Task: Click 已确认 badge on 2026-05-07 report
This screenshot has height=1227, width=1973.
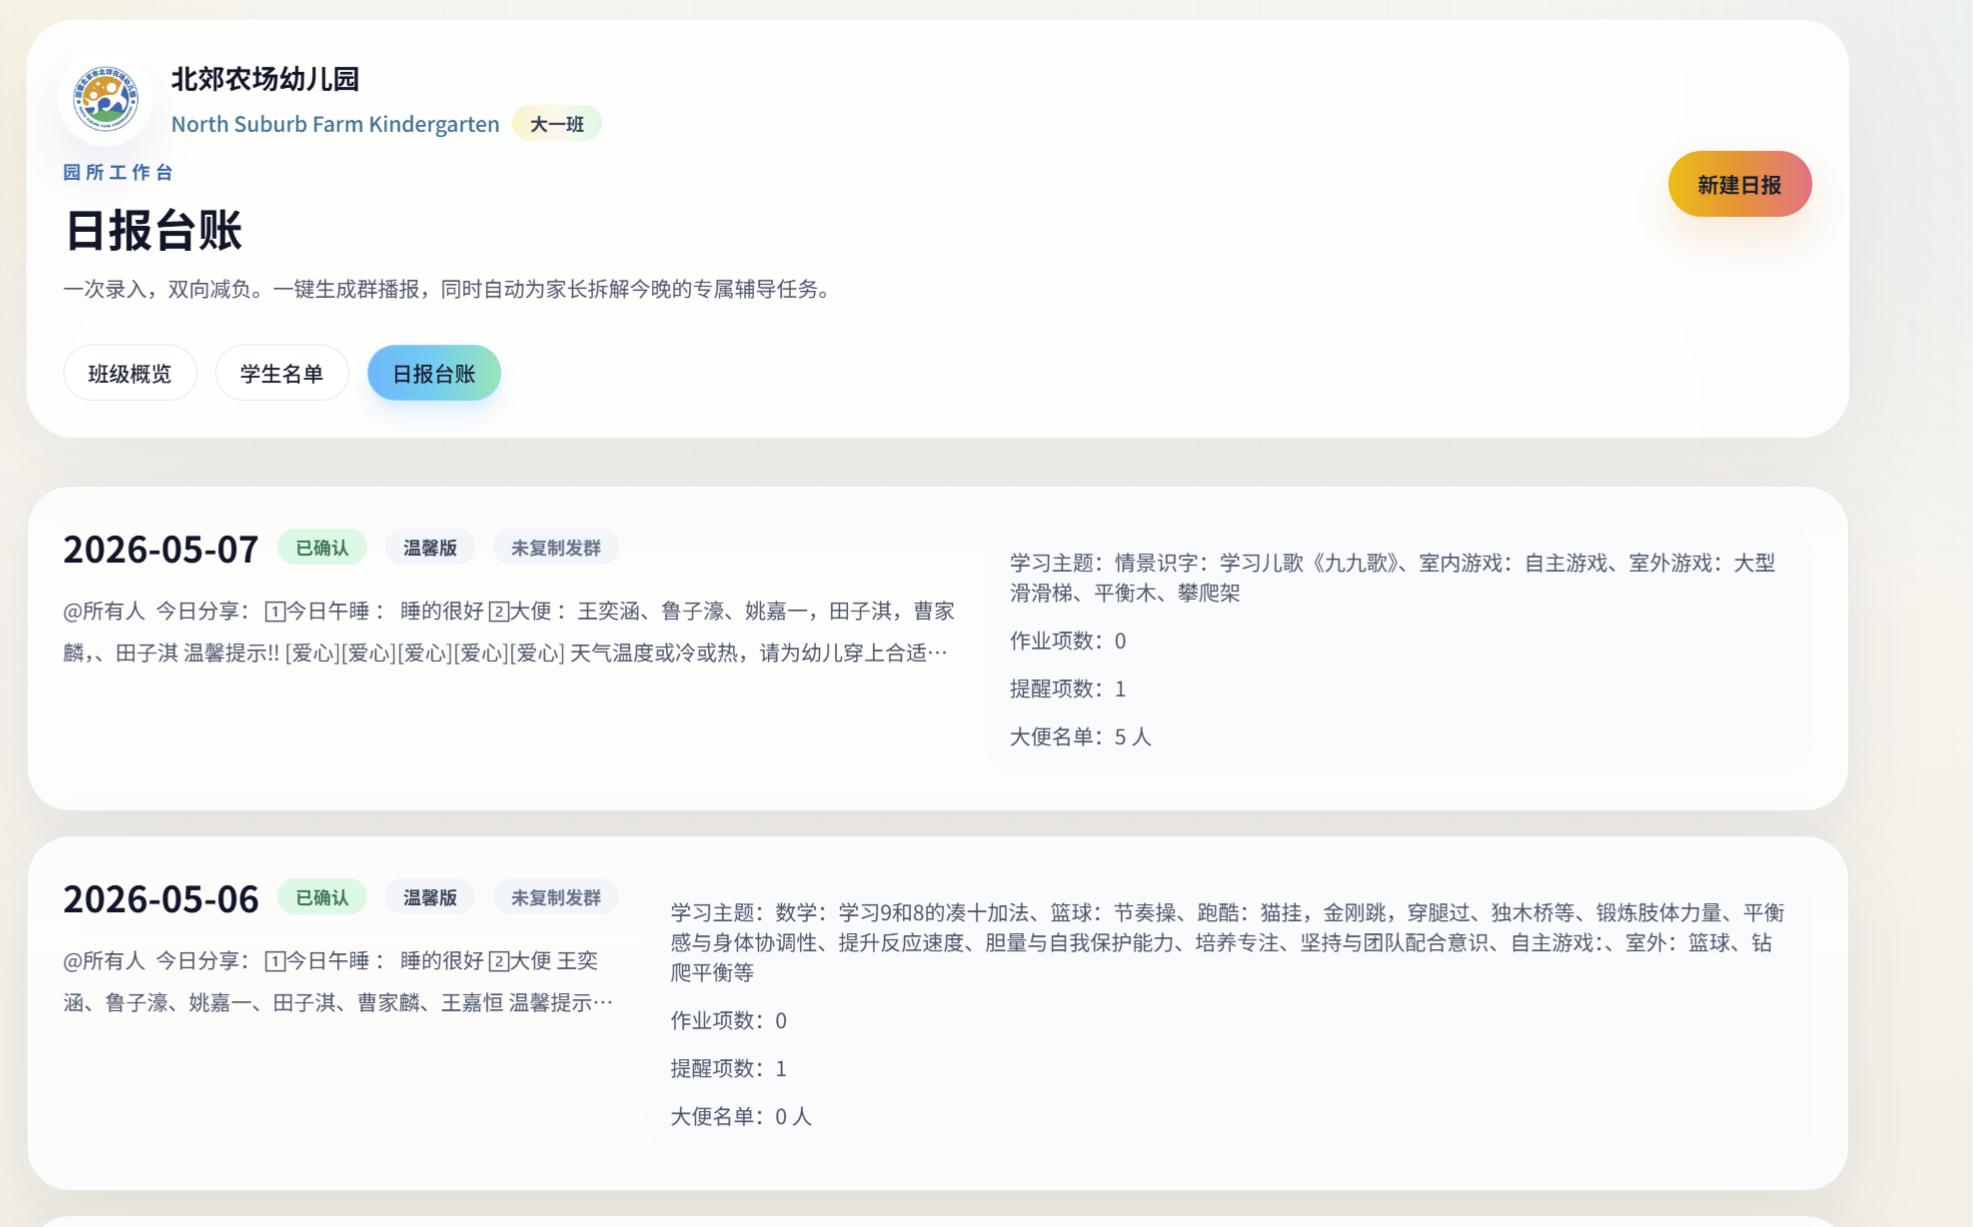Action: coord(322,548)
